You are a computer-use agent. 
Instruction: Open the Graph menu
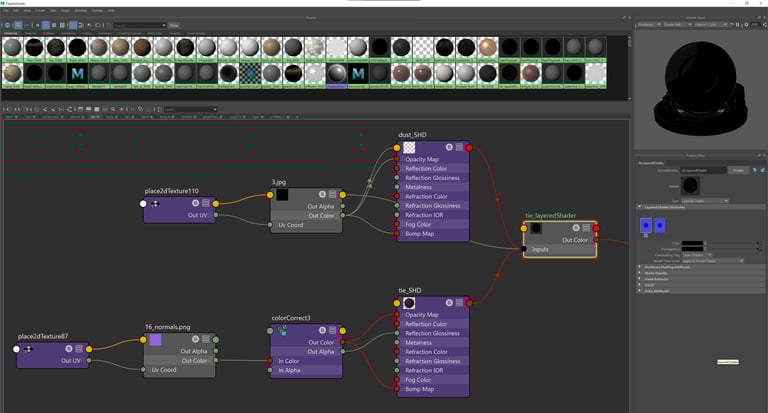pyautogui.click(x=65, y=10)
